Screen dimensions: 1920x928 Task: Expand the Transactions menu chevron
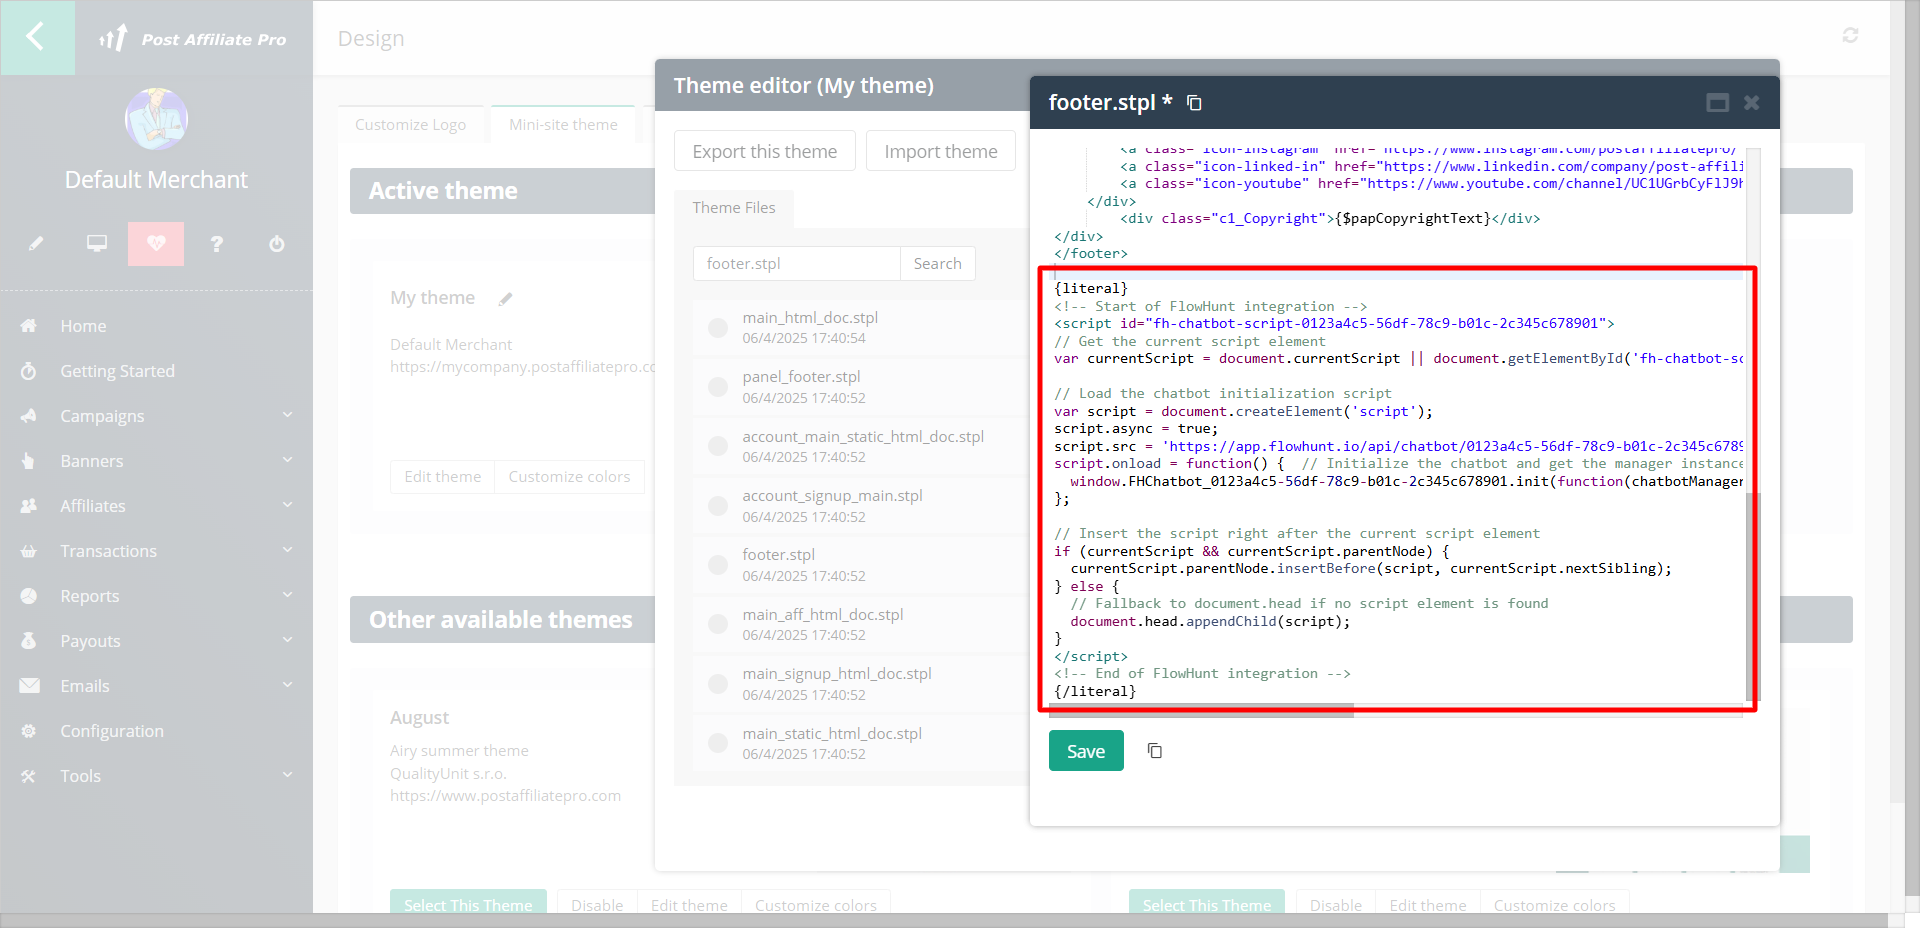coord(288,550)
